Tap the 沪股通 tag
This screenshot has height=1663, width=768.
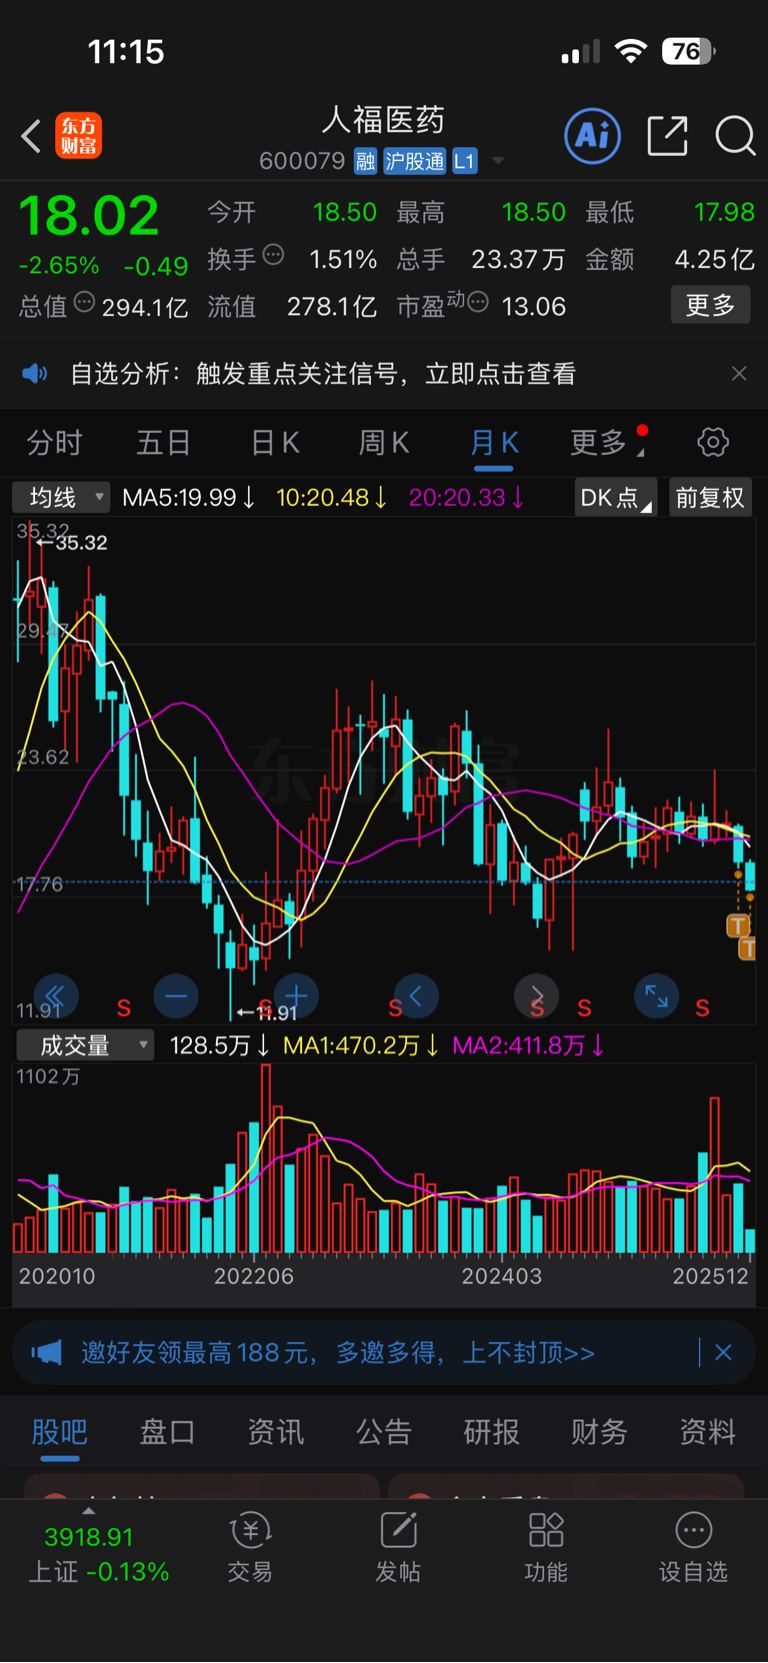coord(414,161)
